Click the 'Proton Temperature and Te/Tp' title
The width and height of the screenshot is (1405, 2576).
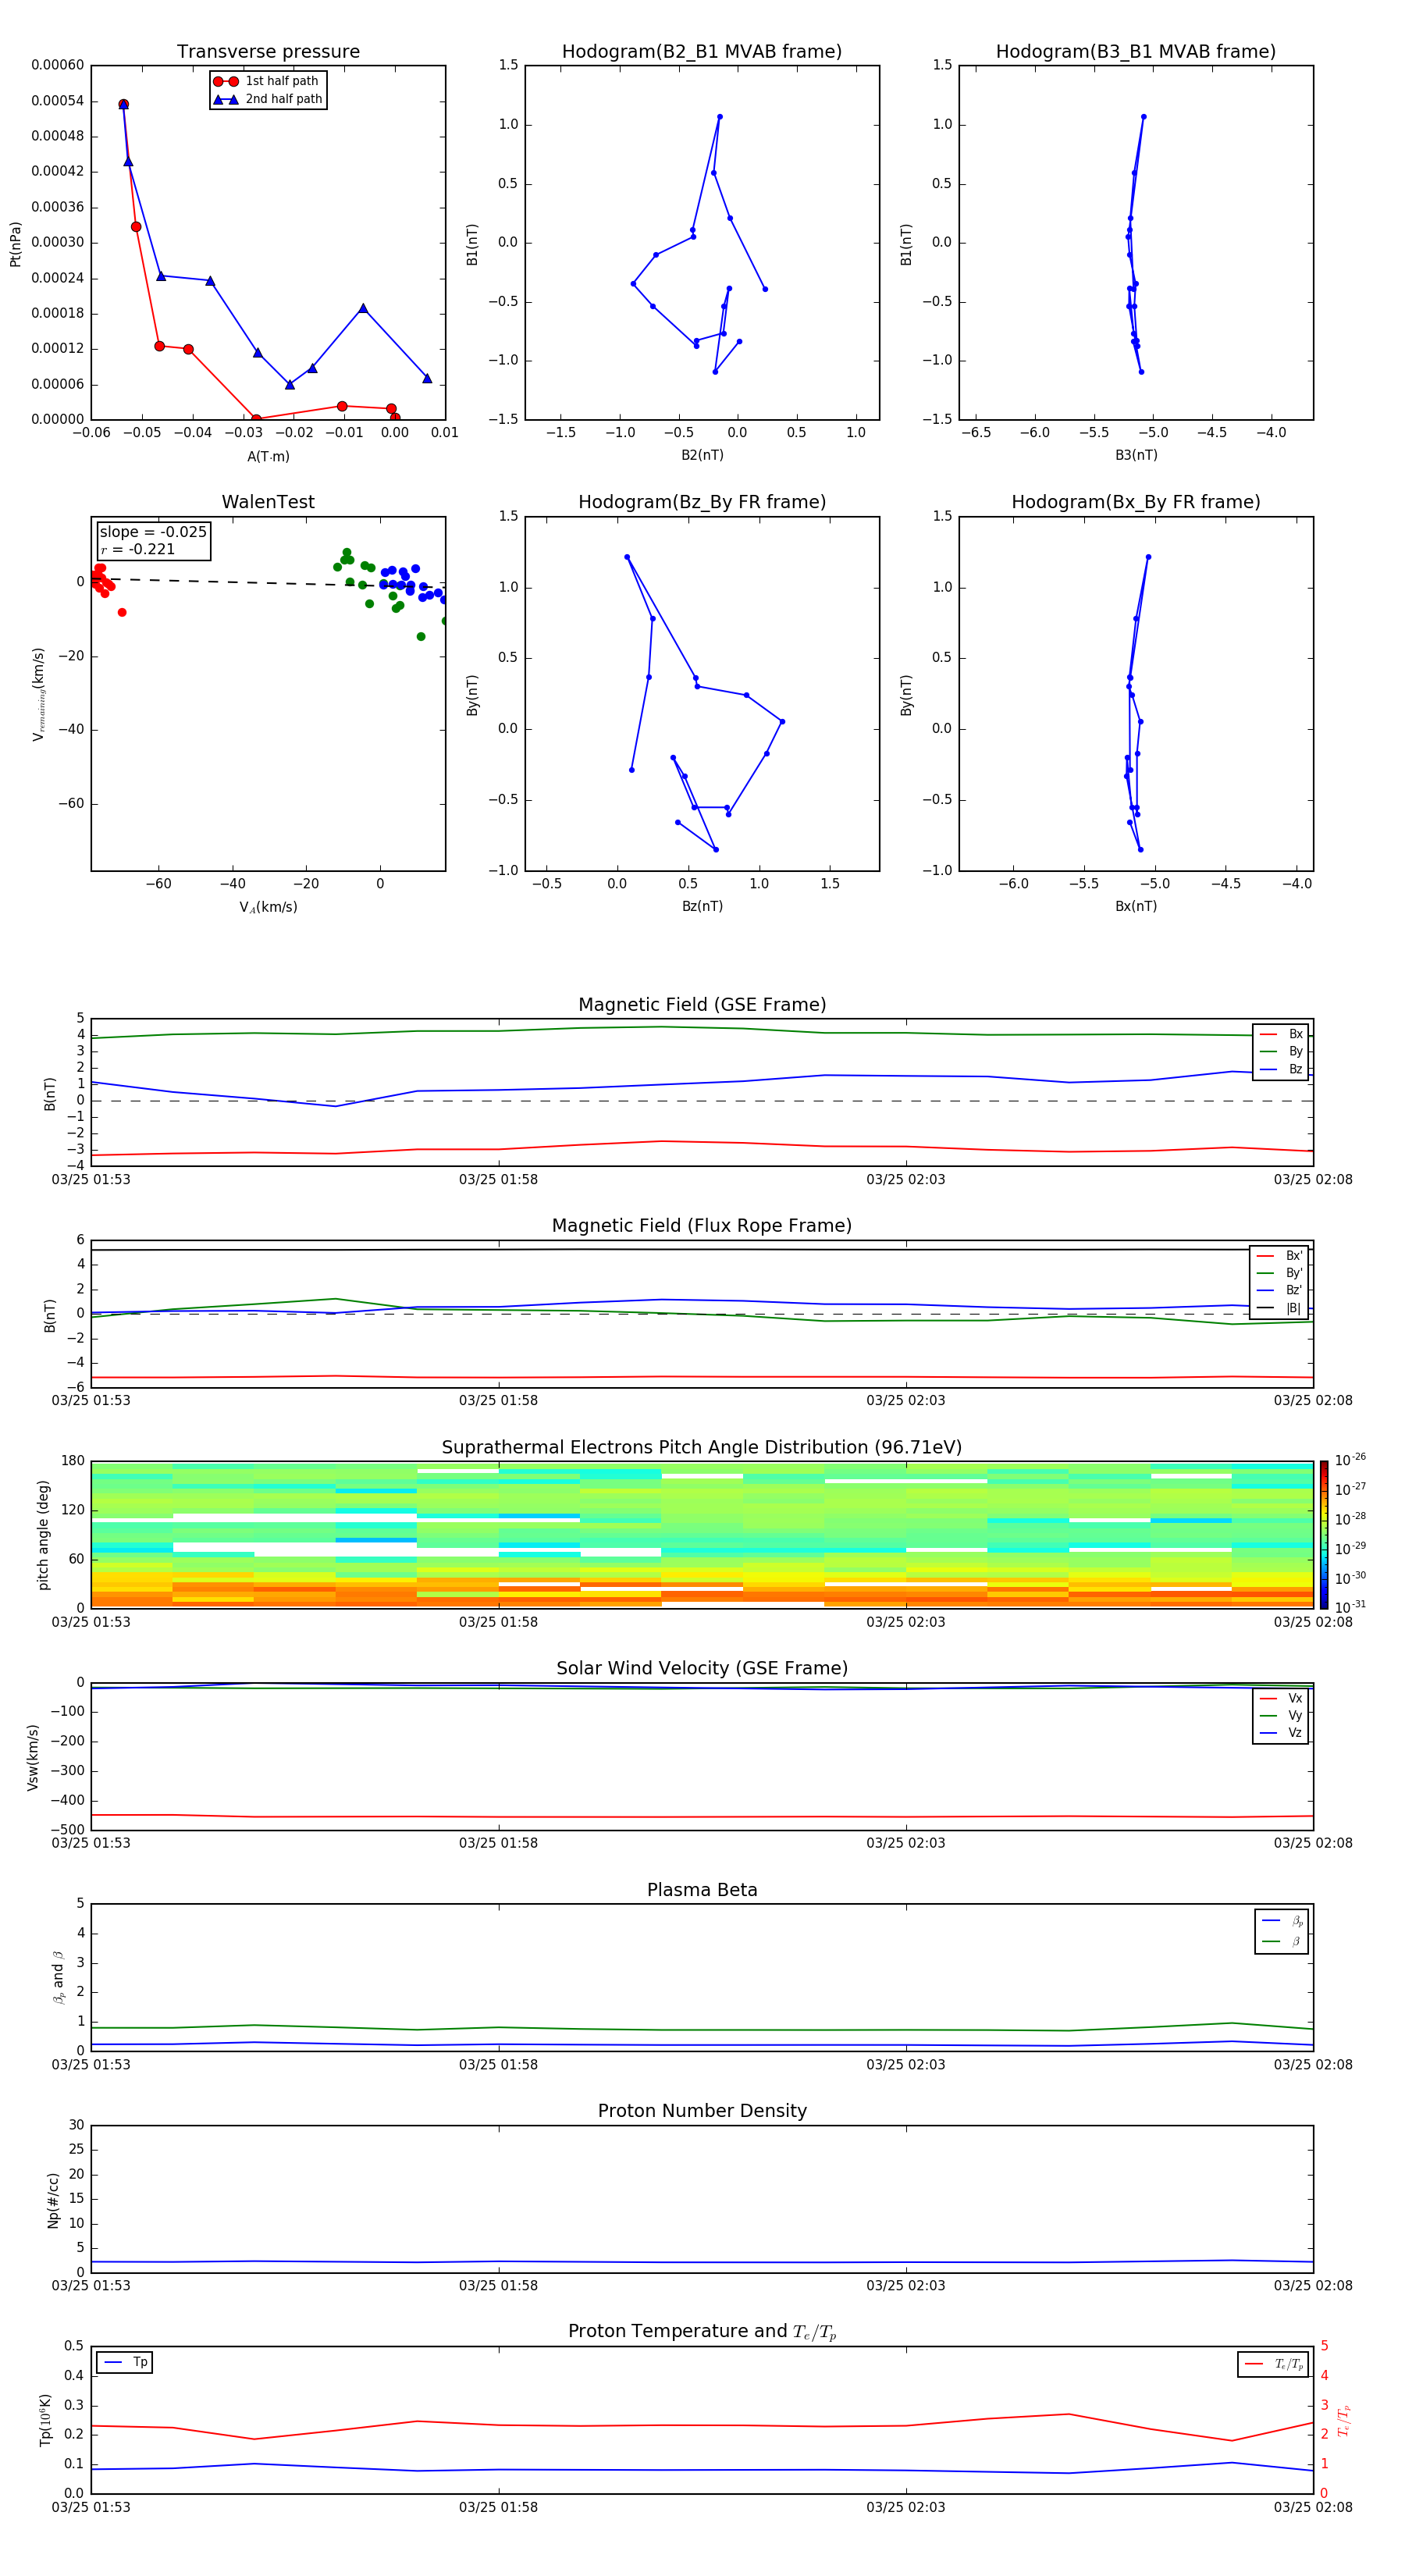click(702, 2332)
